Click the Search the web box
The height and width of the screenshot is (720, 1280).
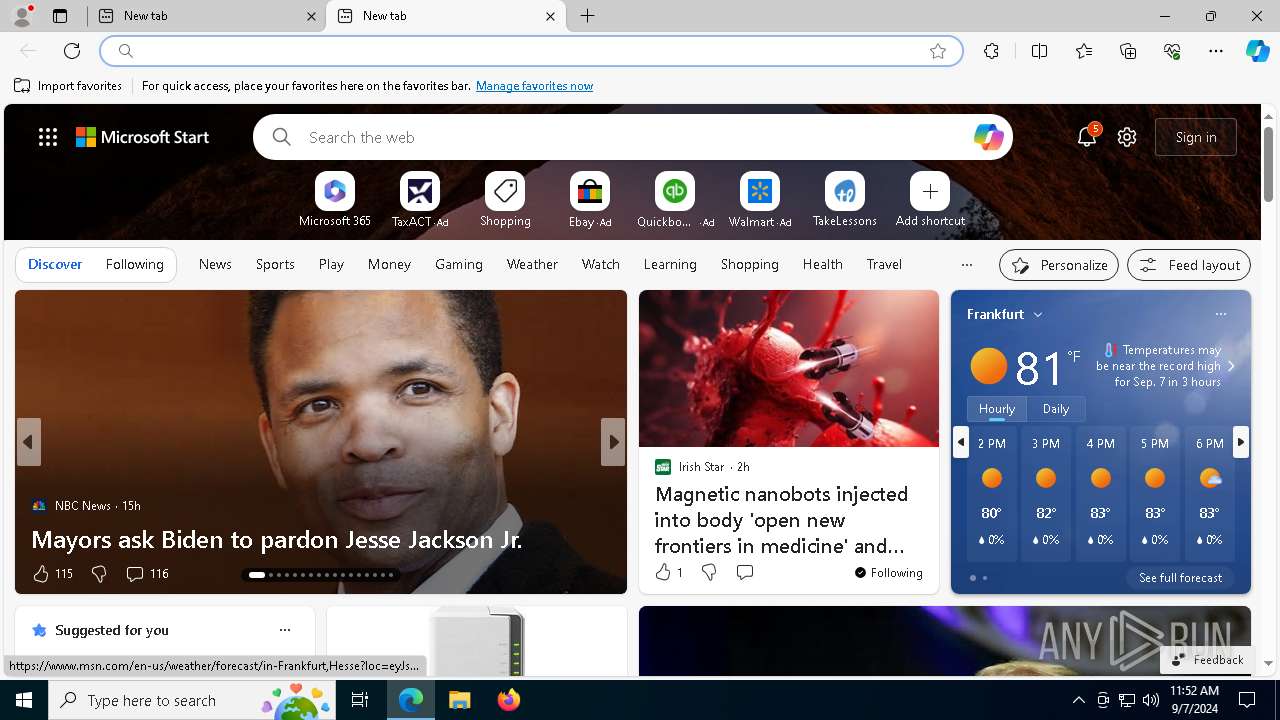point(632,137)
